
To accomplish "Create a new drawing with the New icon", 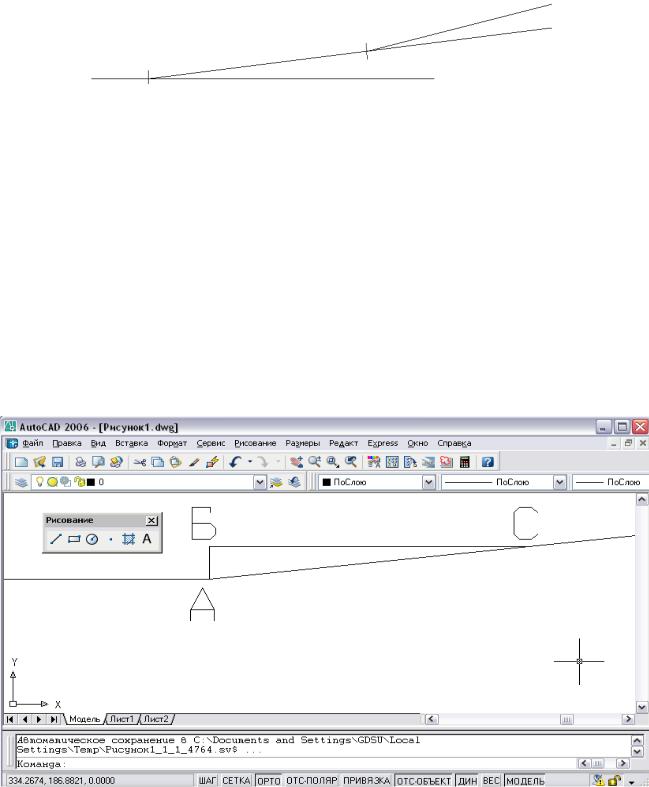I will (21, 462).
